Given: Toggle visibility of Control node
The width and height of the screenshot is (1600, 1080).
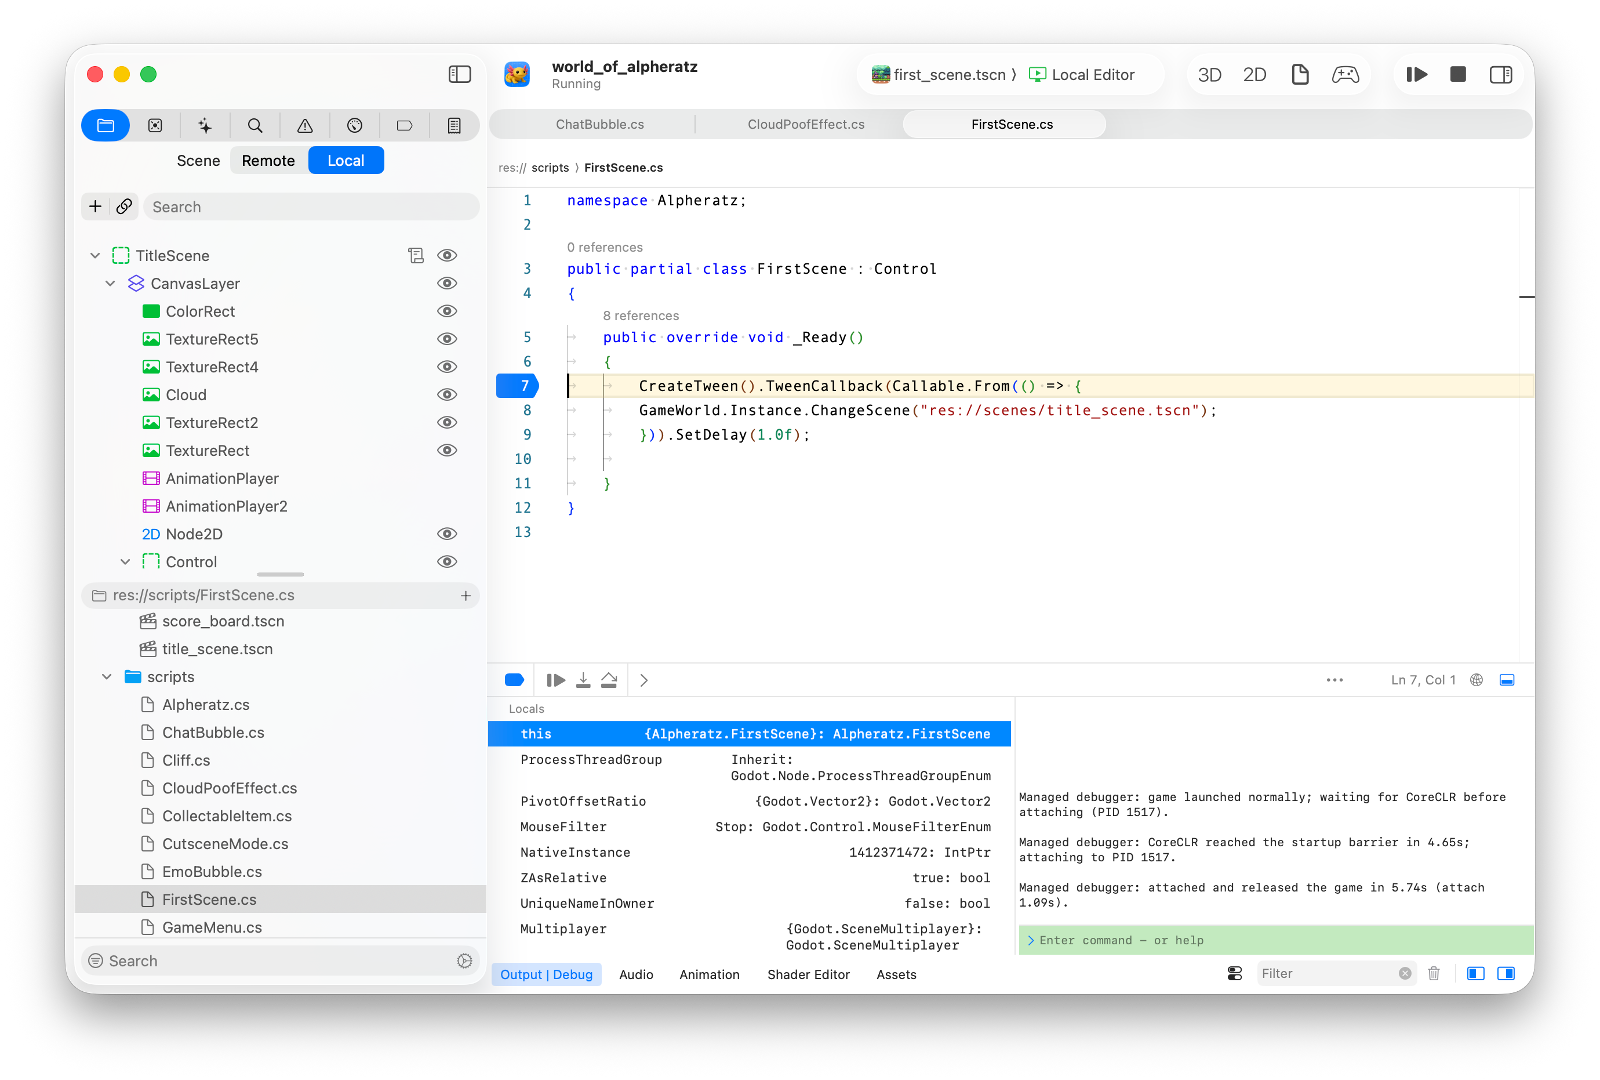Looking at the screenshot, I should point(447,562).
